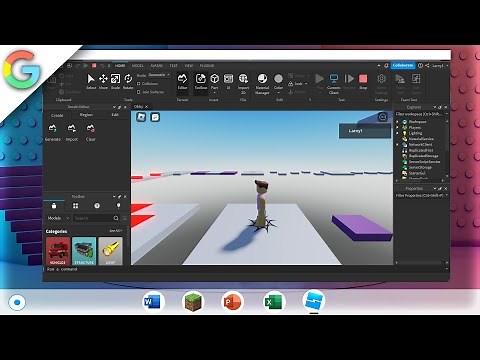Select the Rotate tool
This screenshot has height=360, width=480.
pos(128,79)
